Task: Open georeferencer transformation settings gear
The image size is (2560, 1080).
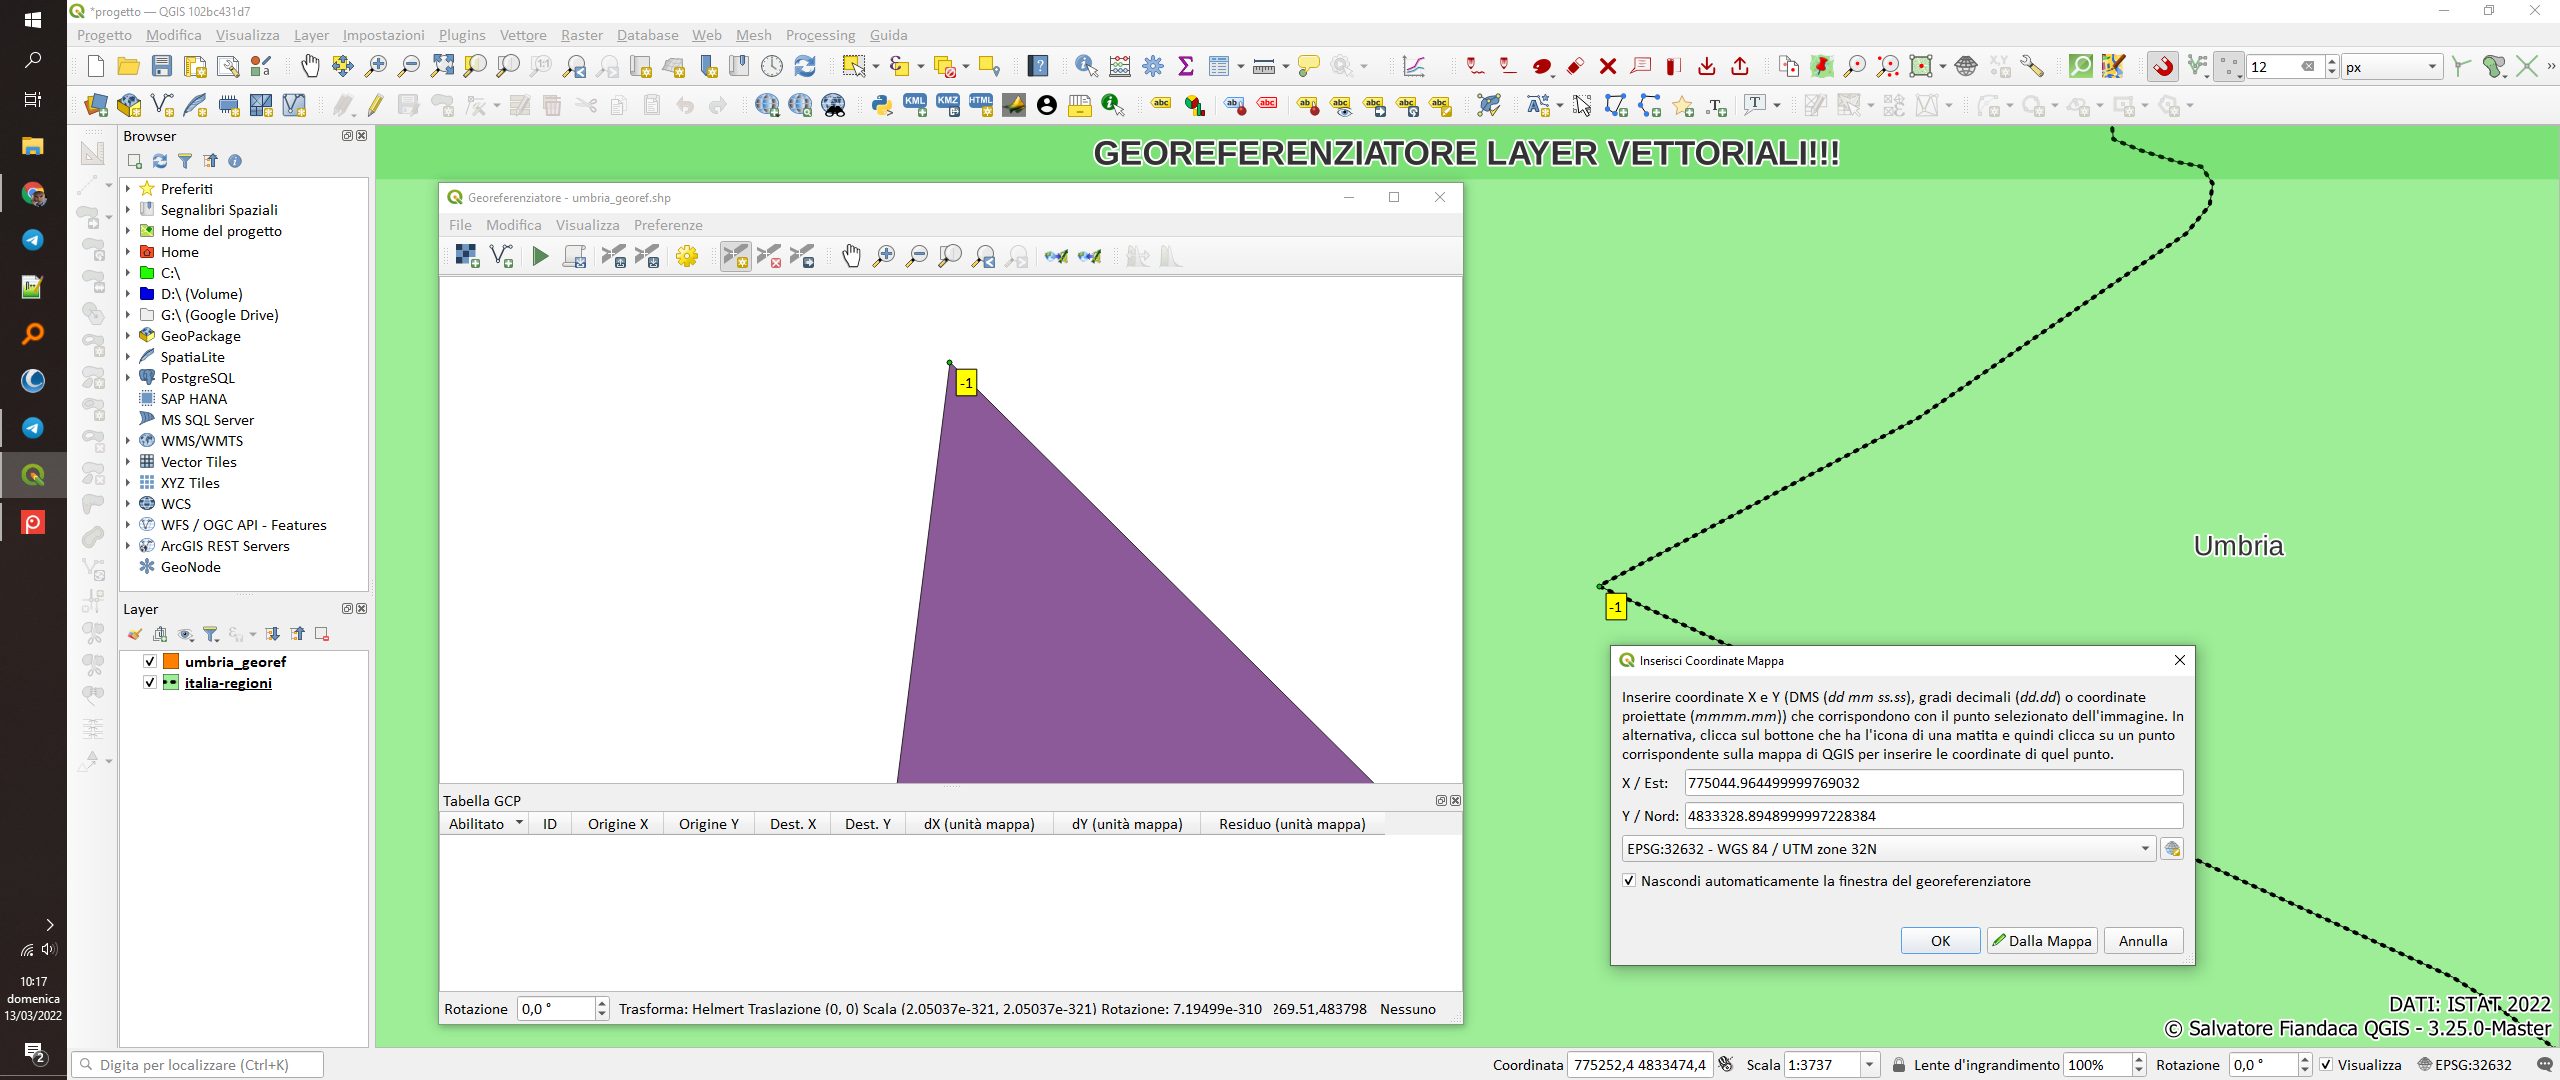Action: (687, 257)
